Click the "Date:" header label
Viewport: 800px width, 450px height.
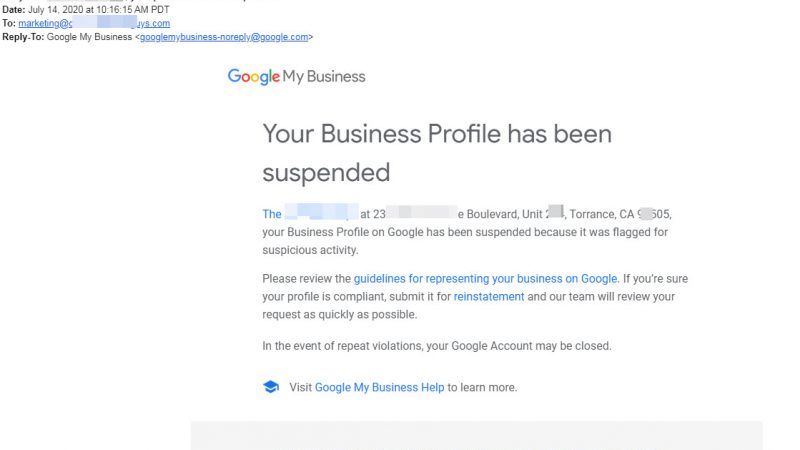(x=14, y=10)
